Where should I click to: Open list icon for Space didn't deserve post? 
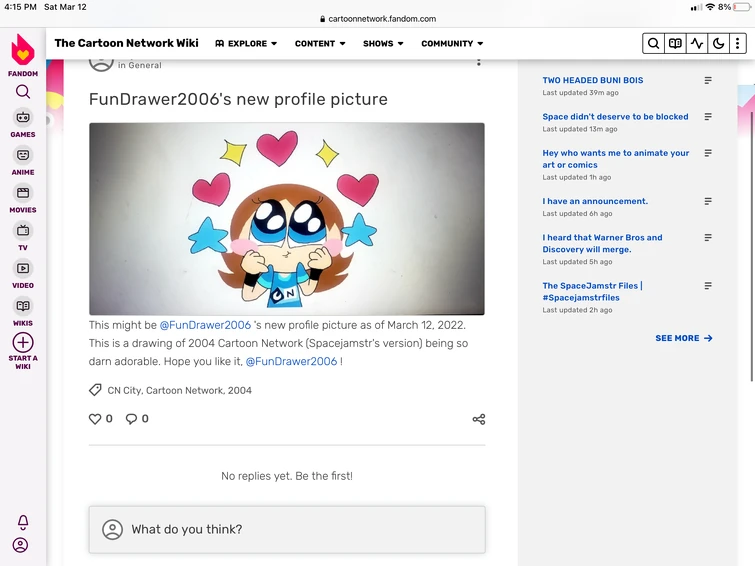[708, 117]
